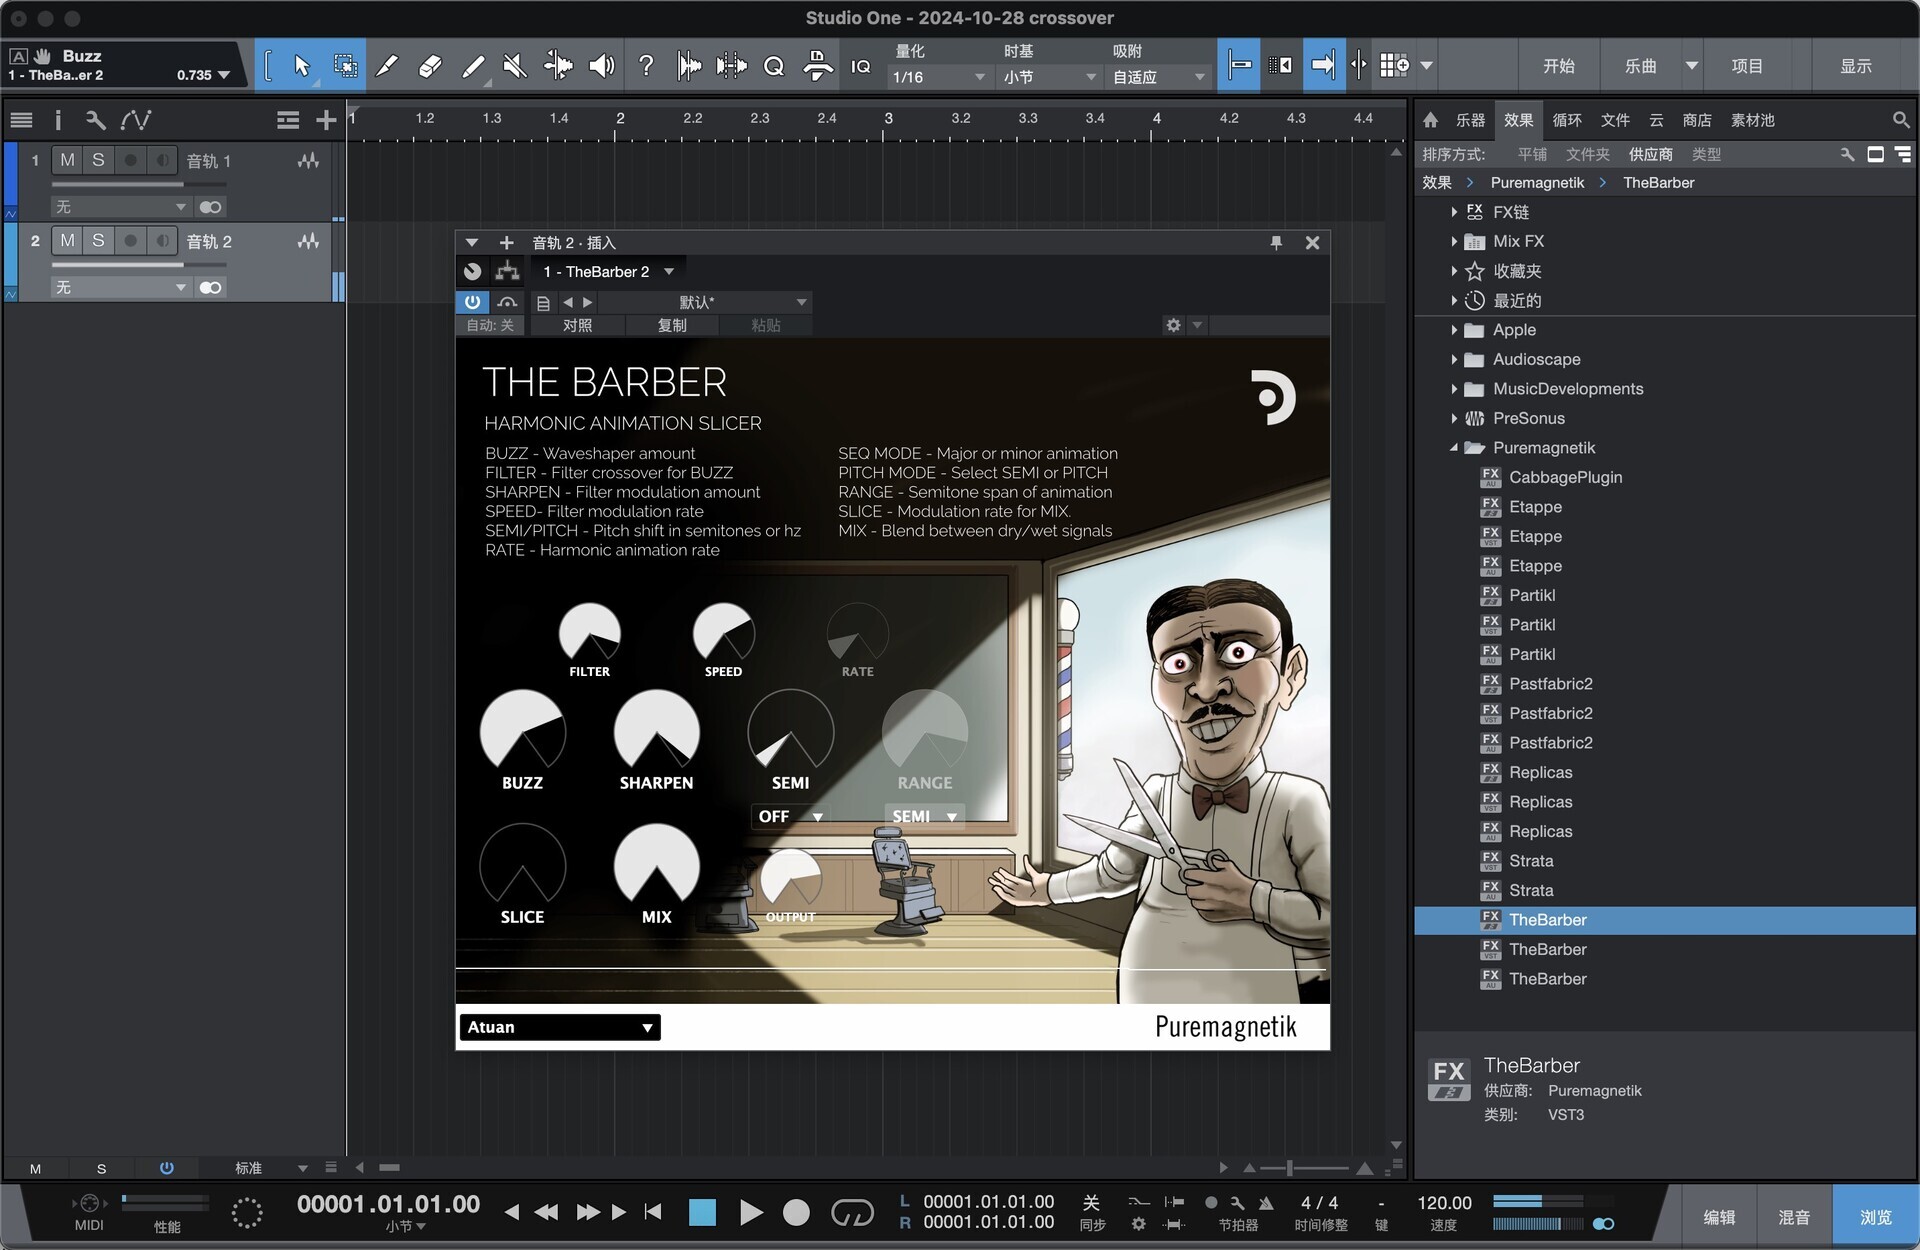This screenshot has width=1920, height=1250.
Task: Open the 时基 小节 dropdown
Action: coord(1048,77)
